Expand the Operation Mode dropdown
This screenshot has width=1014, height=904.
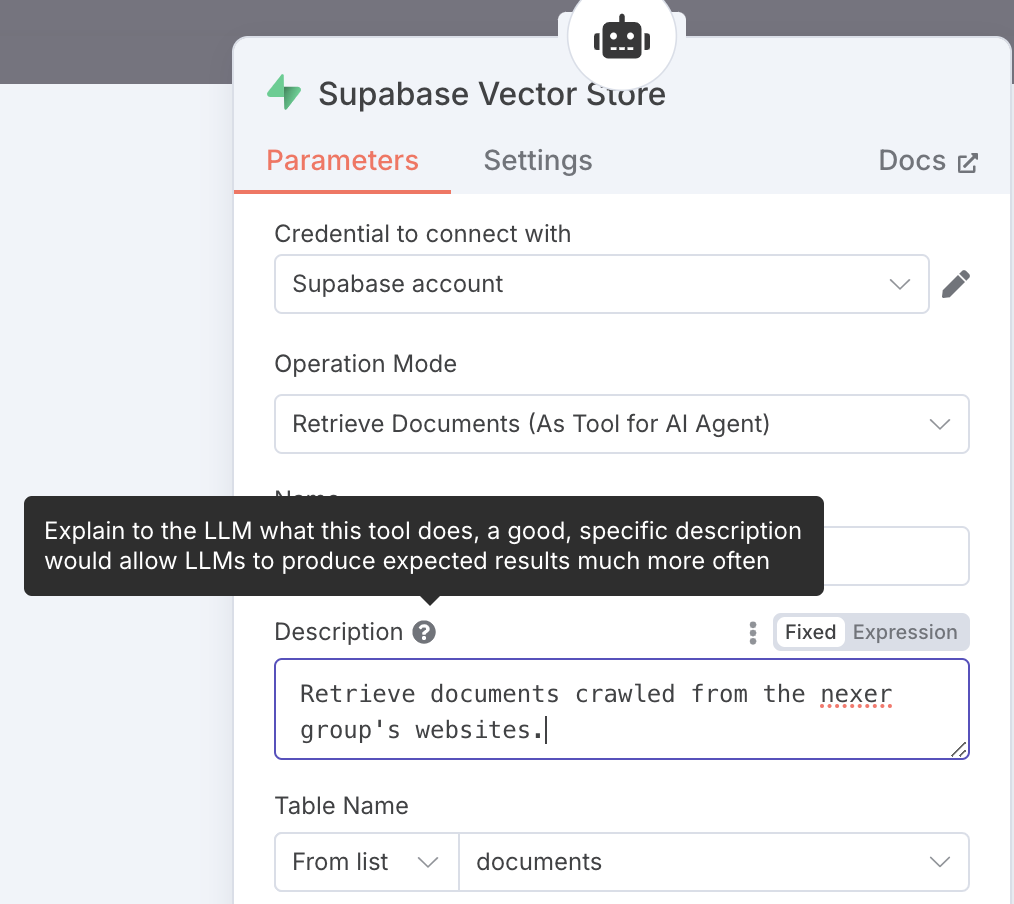[621, 424]
